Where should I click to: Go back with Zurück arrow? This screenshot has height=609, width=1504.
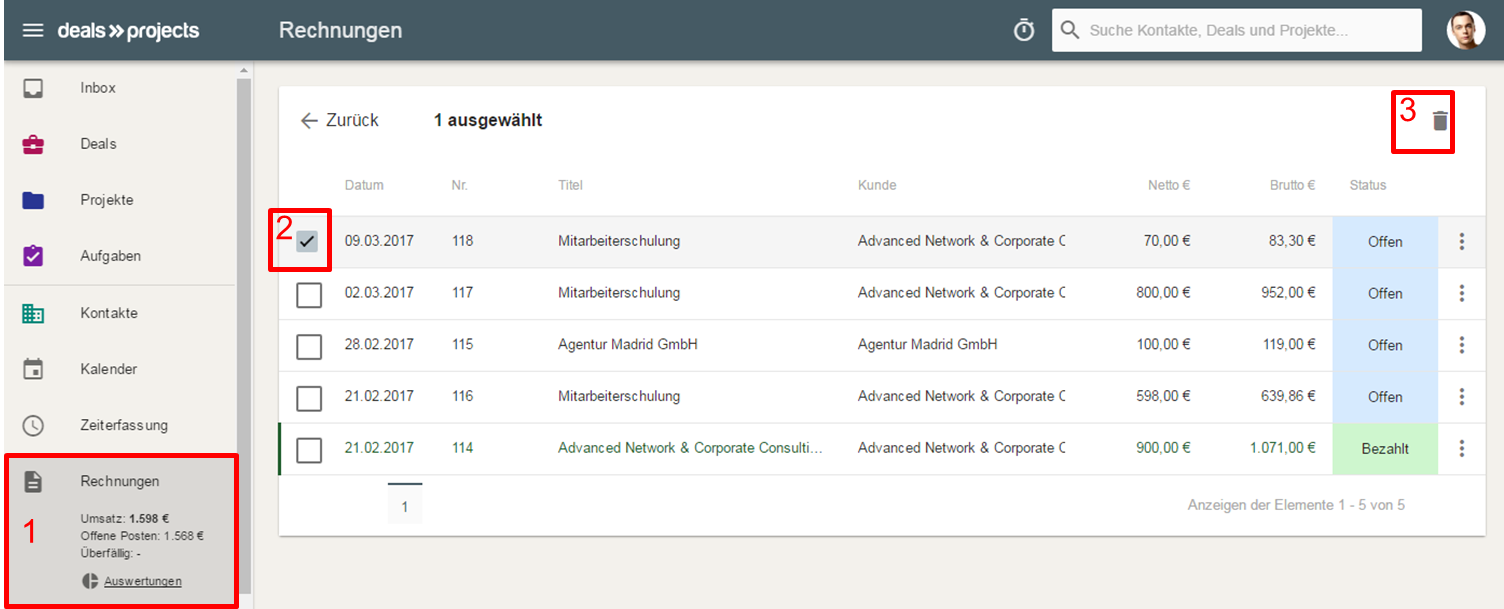tap(339, 120)
